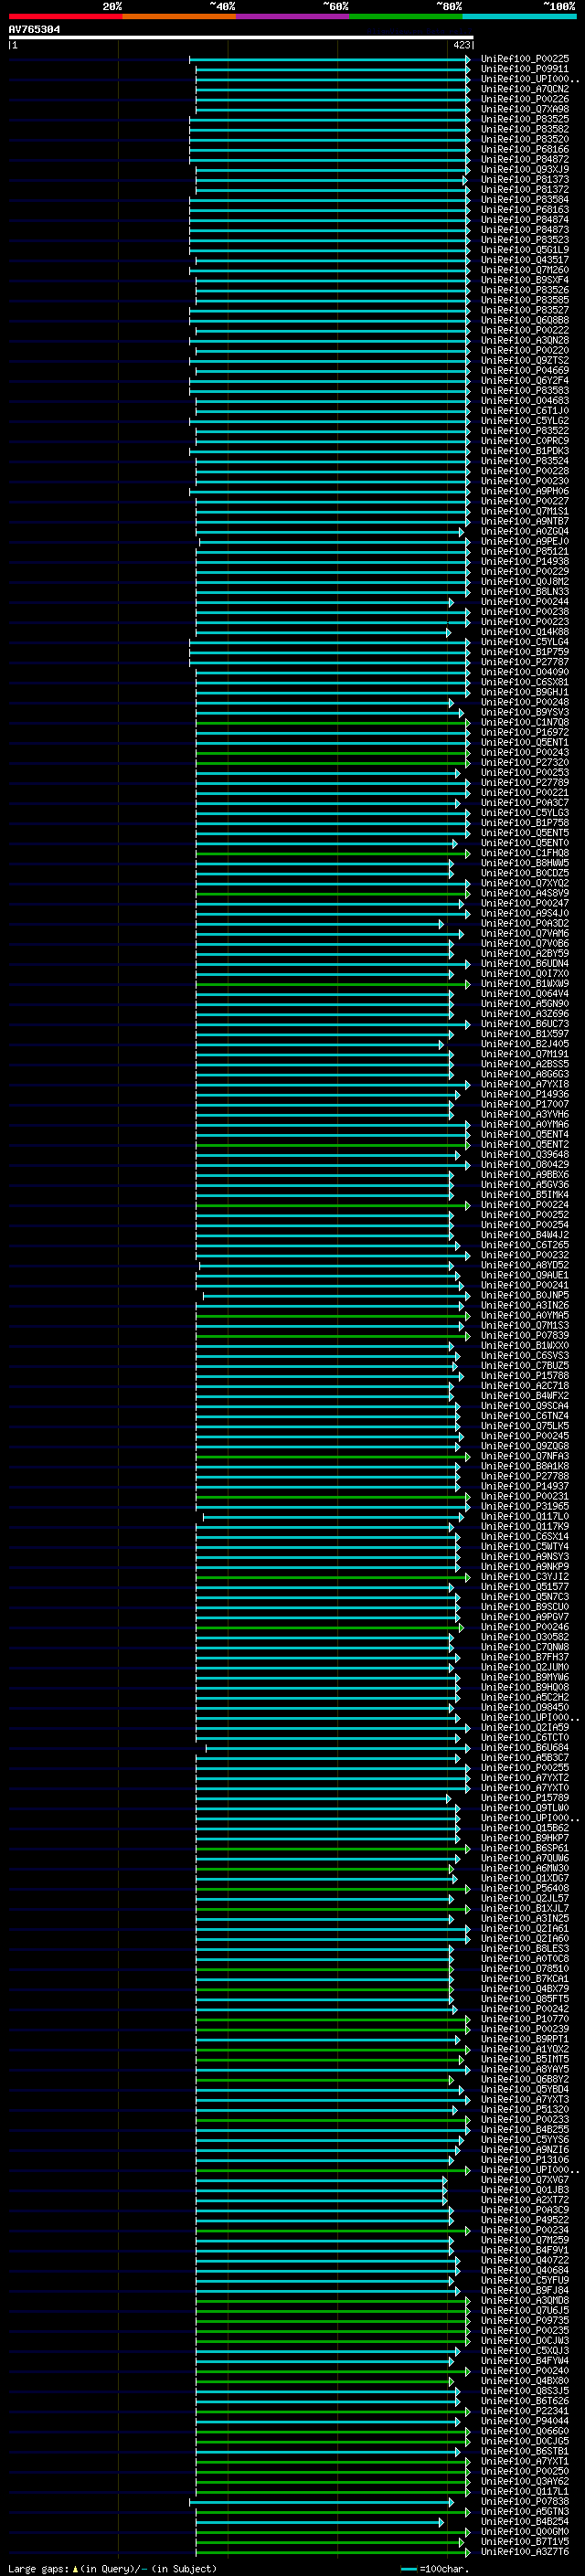Click the green ~80% identity legend segment
Image resolution: width=585 pixels, height=2576 pixels.
pos(406,16)
